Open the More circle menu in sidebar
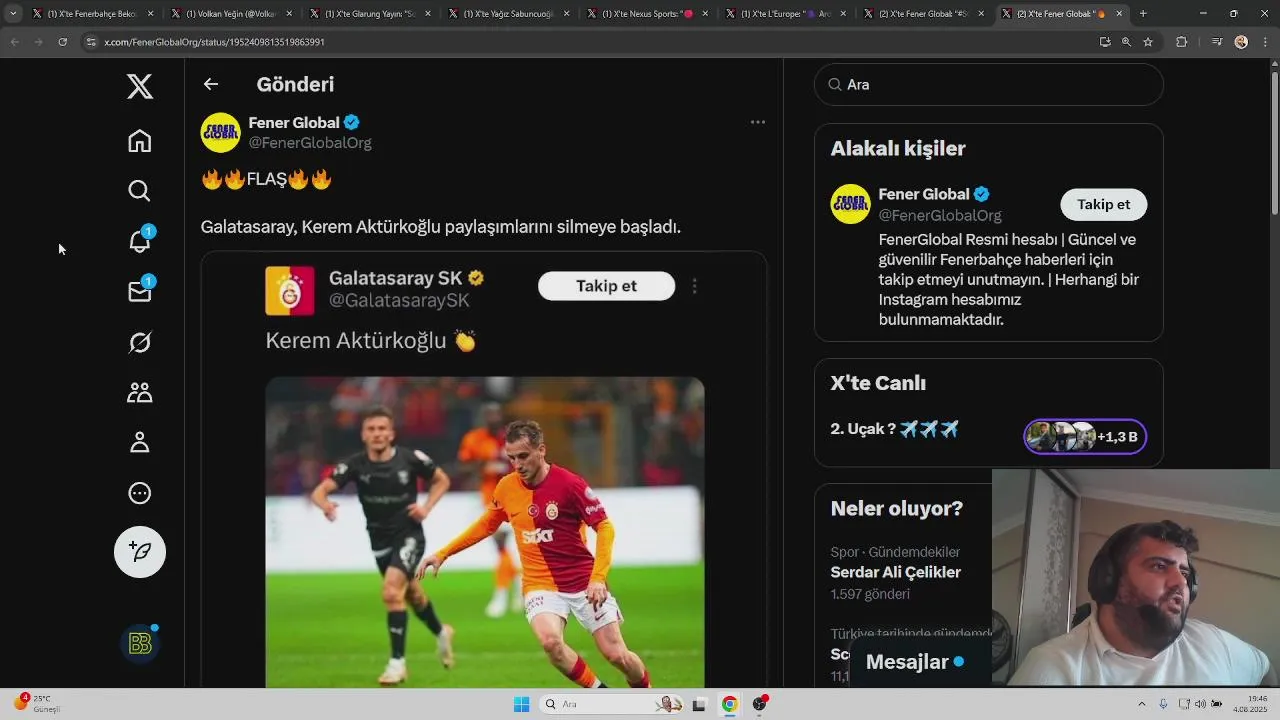Image resolution: width=1280 pixels, height=720 pixels. [x=140, y=493]
